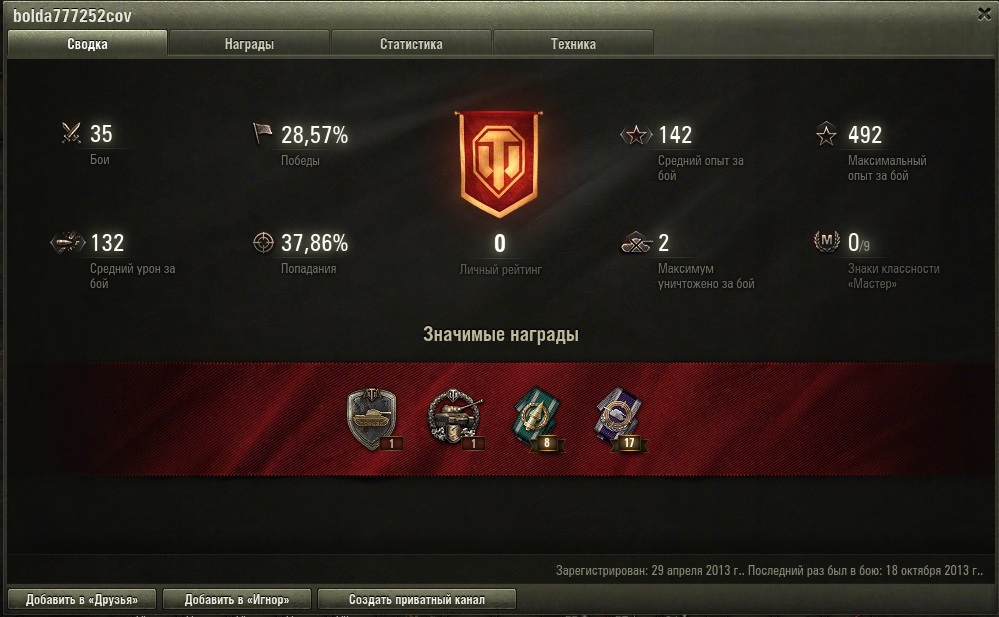The width and height of the screenshot is (999, 617).
Task: Open the Статистика tab
Action: [411, 43]
